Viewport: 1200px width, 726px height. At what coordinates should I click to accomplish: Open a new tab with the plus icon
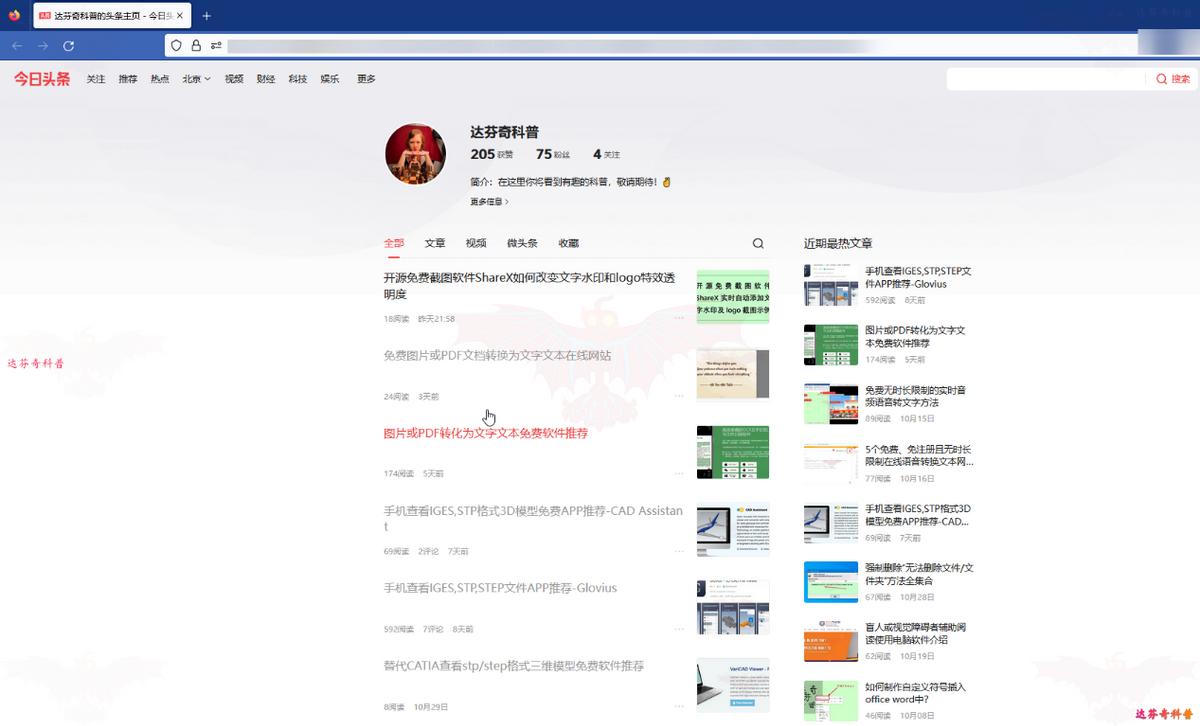coord(205,15)
